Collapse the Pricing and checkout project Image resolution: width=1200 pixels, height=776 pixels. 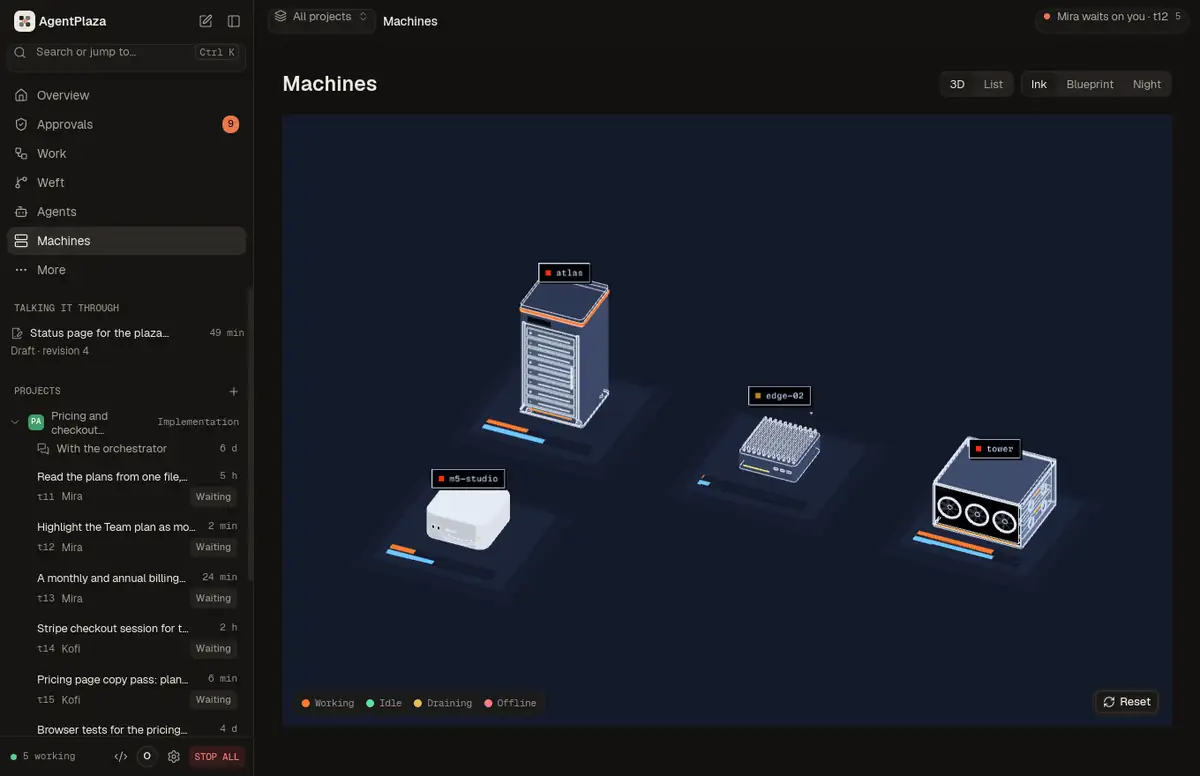(15, 422)
